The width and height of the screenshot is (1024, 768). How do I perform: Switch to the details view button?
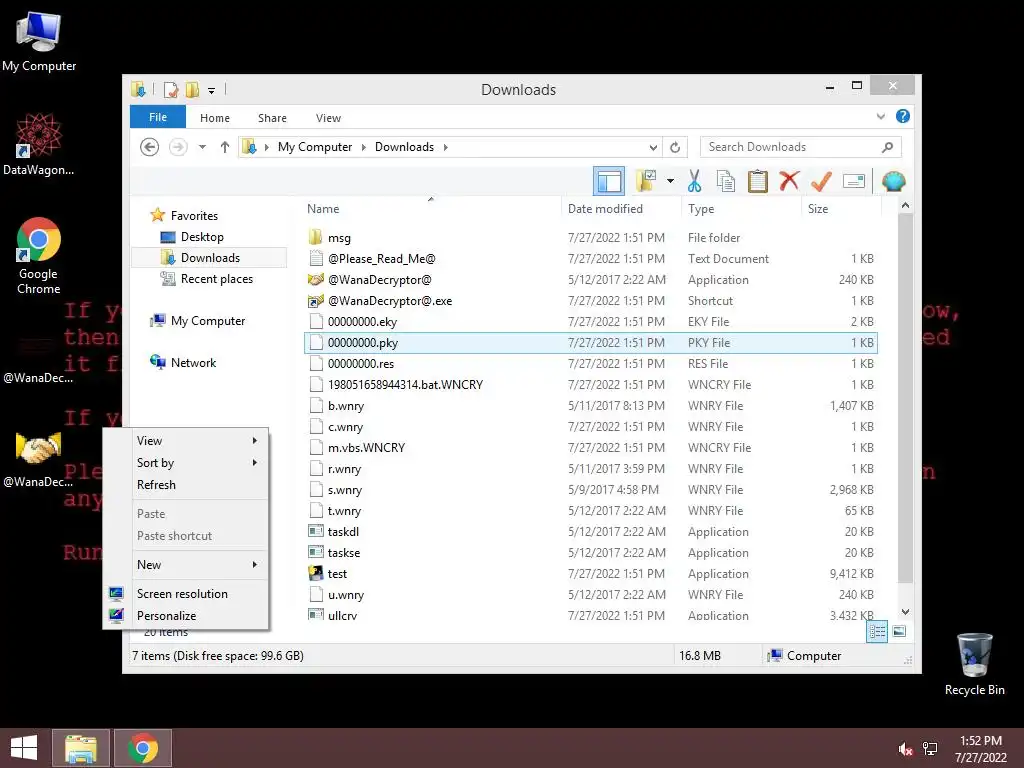click(877, 632)
